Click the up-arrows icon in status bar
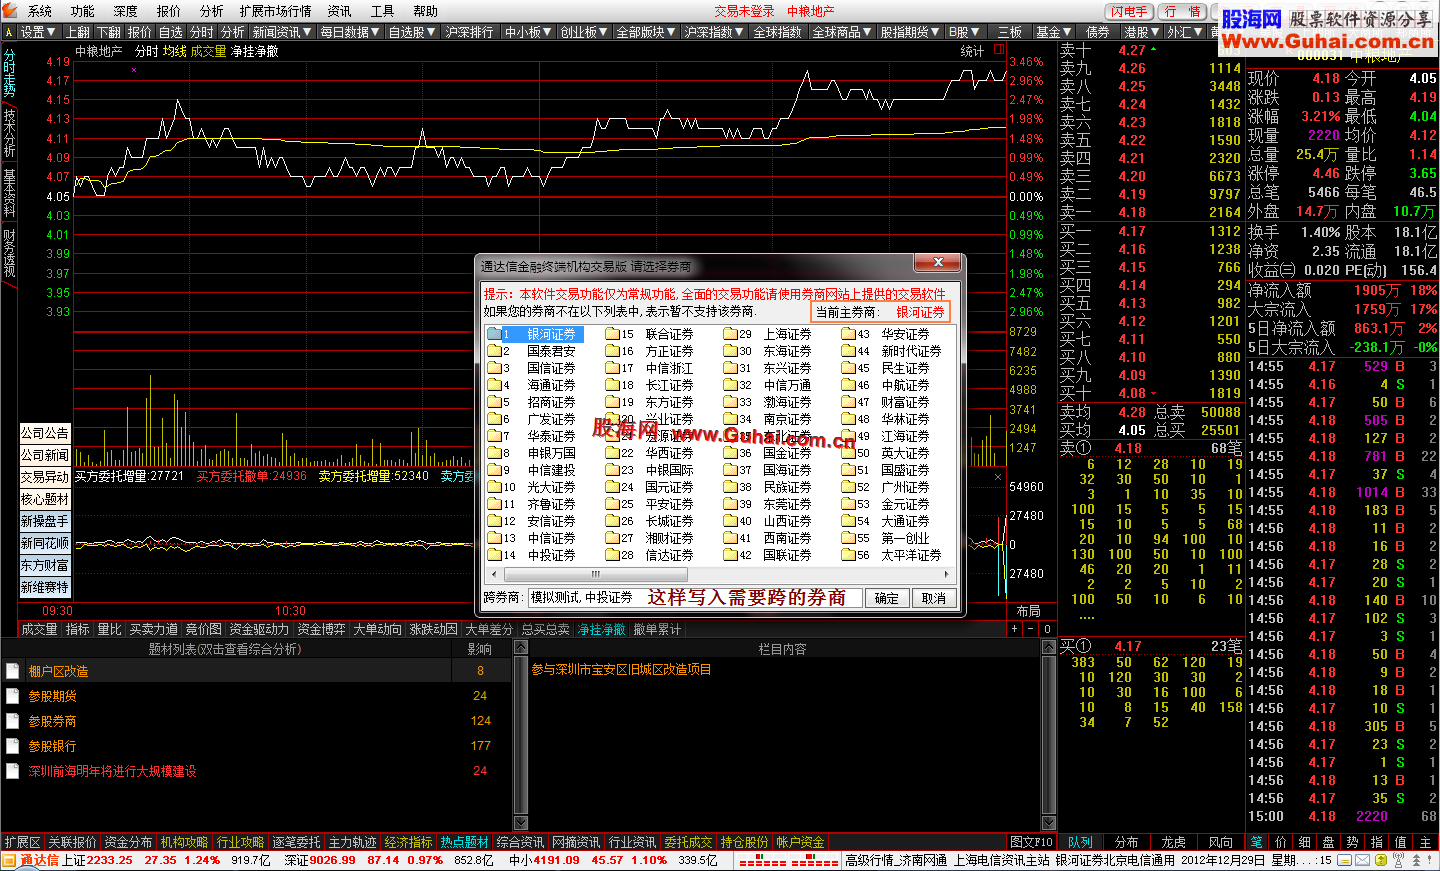This screenshot has width=1440, height=871. coord(1416,860)
